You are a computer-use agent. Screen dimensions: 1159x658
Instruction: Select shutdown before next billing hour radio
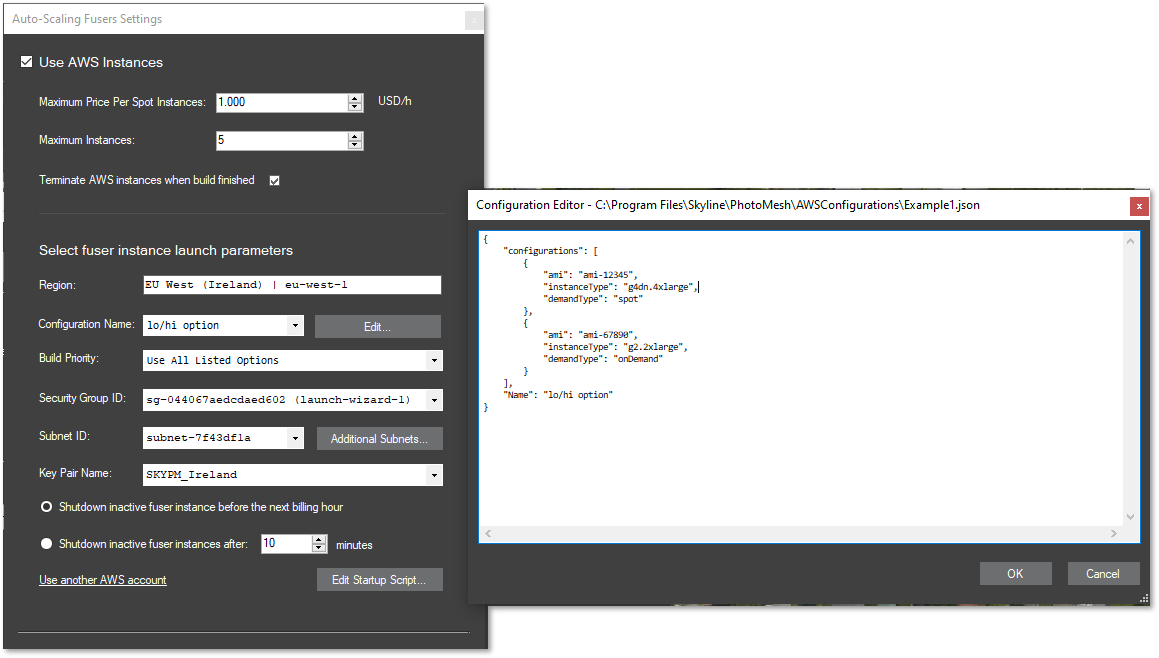tap(46, 507)
